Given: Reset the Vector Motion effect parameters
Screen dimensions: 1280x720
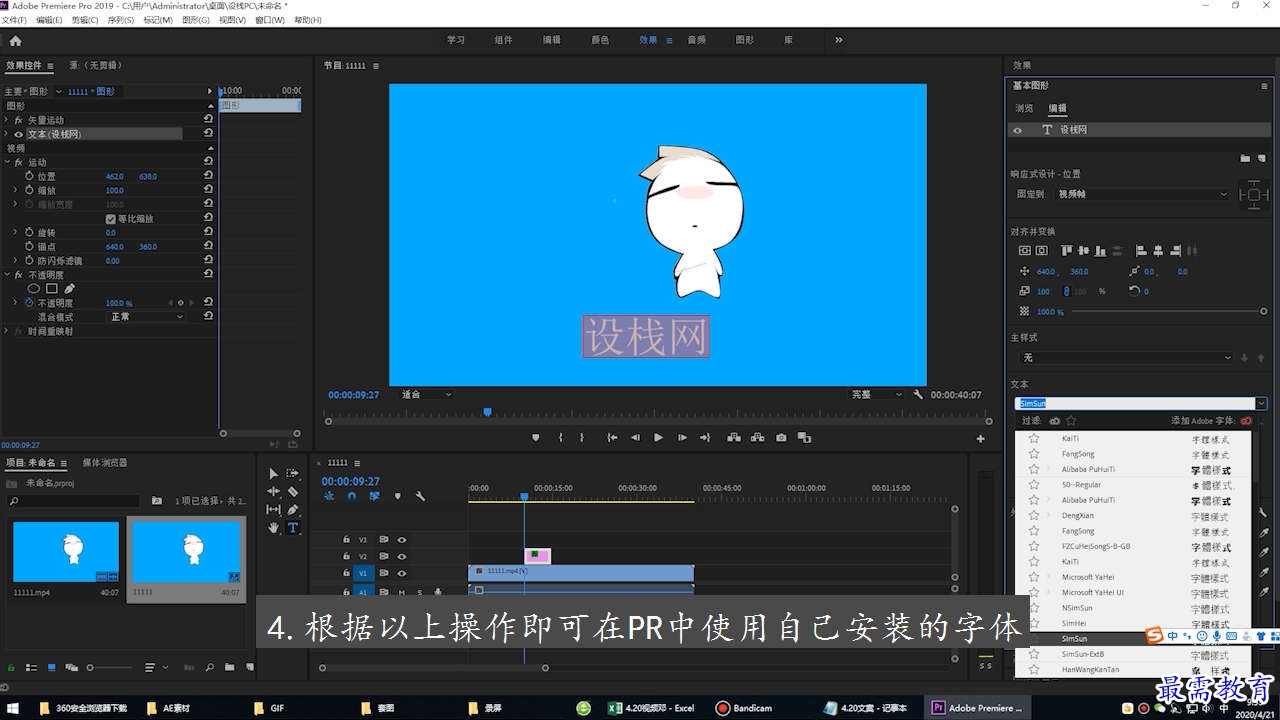Looking at the screenshot, I should pyautogui.click(x=208, y=119).
